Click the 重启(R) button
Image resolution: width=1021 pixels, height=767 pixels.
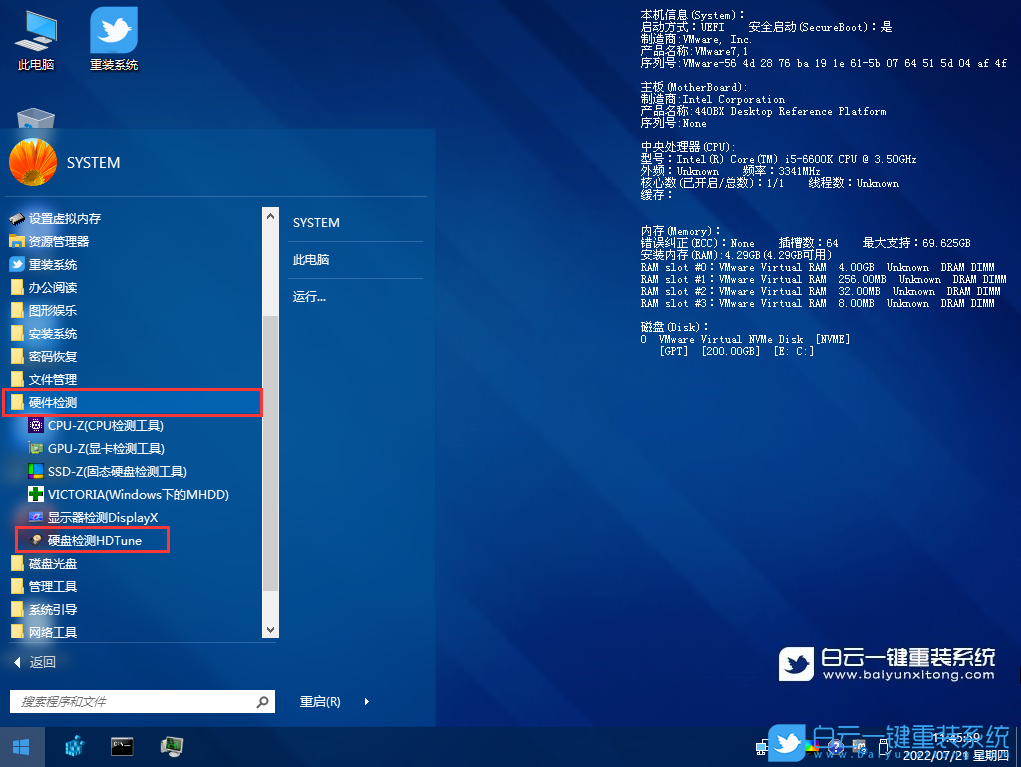pos(320,702)
